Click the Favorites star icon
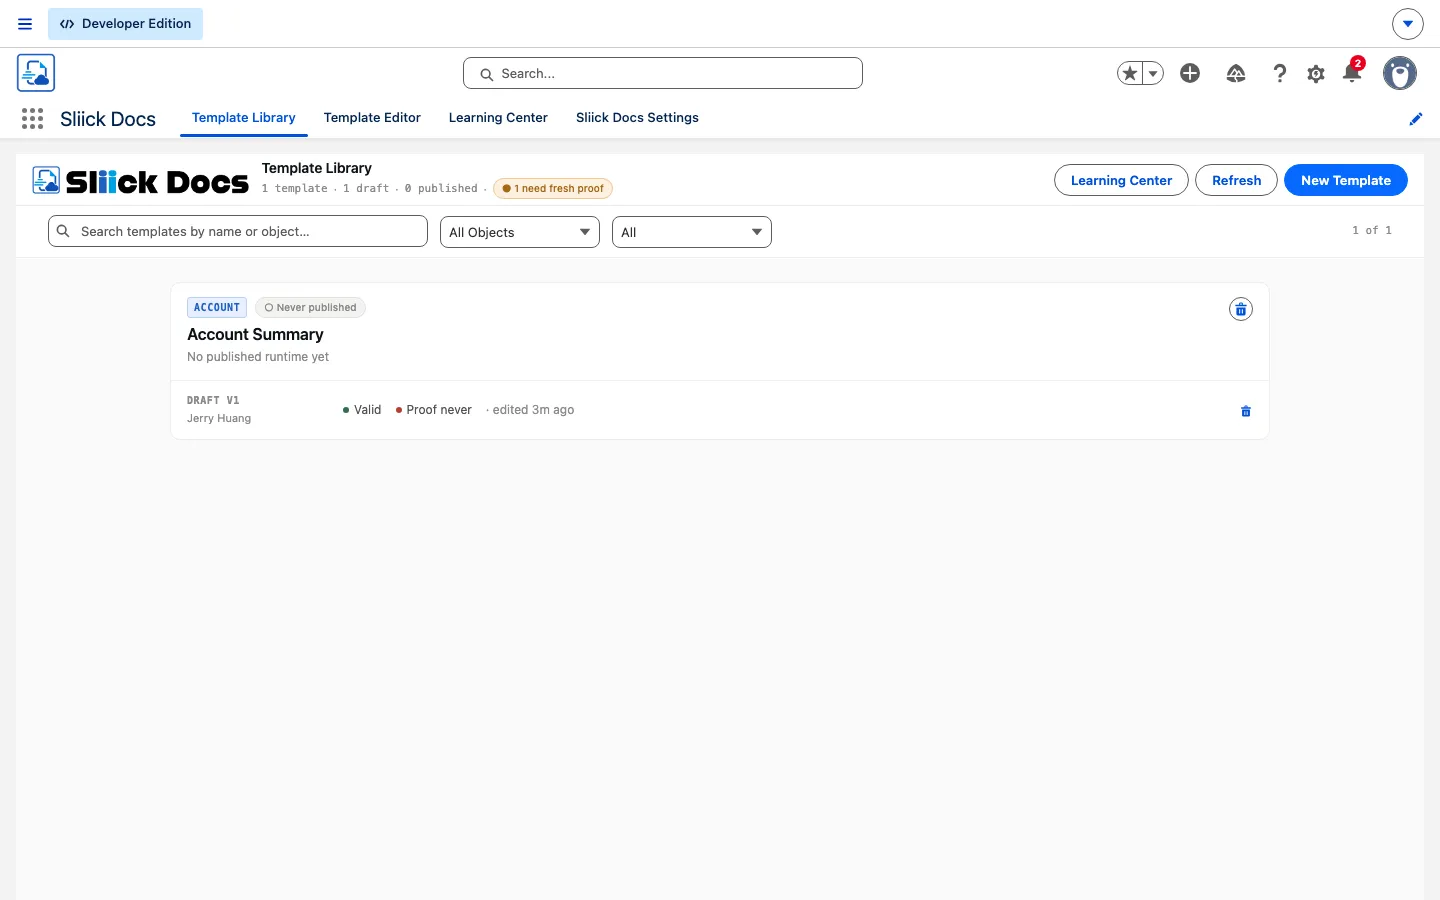 [x=1130, y=73]
